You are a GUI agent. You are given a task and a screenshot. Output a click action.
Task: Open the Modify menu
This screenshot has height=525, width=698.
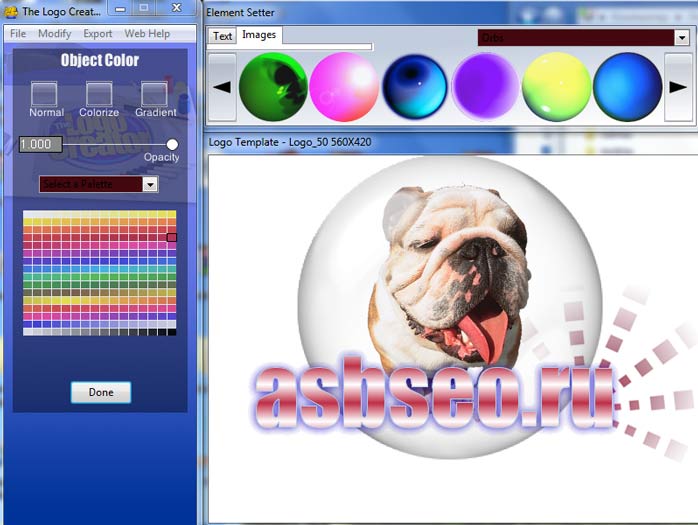pyautogui.click(x=54, y=33)
